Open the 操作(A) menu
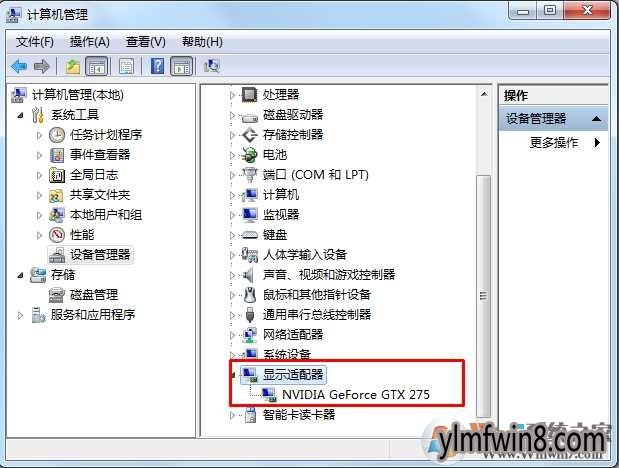 (x=90, y=42)
